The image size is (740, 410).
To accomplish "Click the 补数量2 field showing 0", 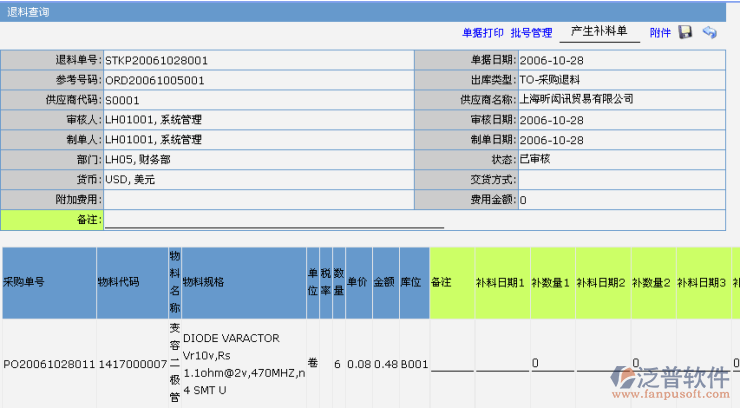I will [654, 363].
